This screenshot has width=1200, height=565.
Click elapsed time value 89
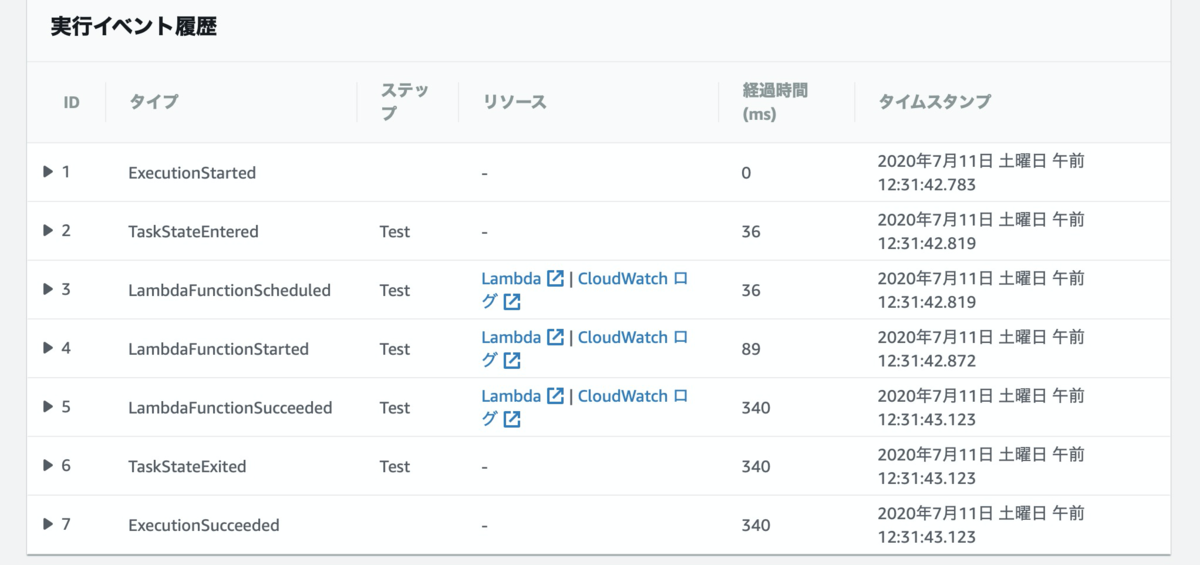click(x=751, y=349)
